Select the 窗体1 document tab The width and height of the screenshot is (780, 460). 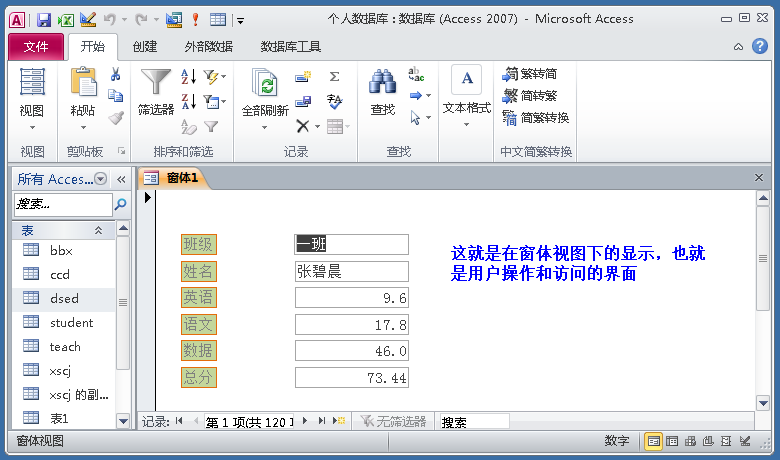point(172,178)
